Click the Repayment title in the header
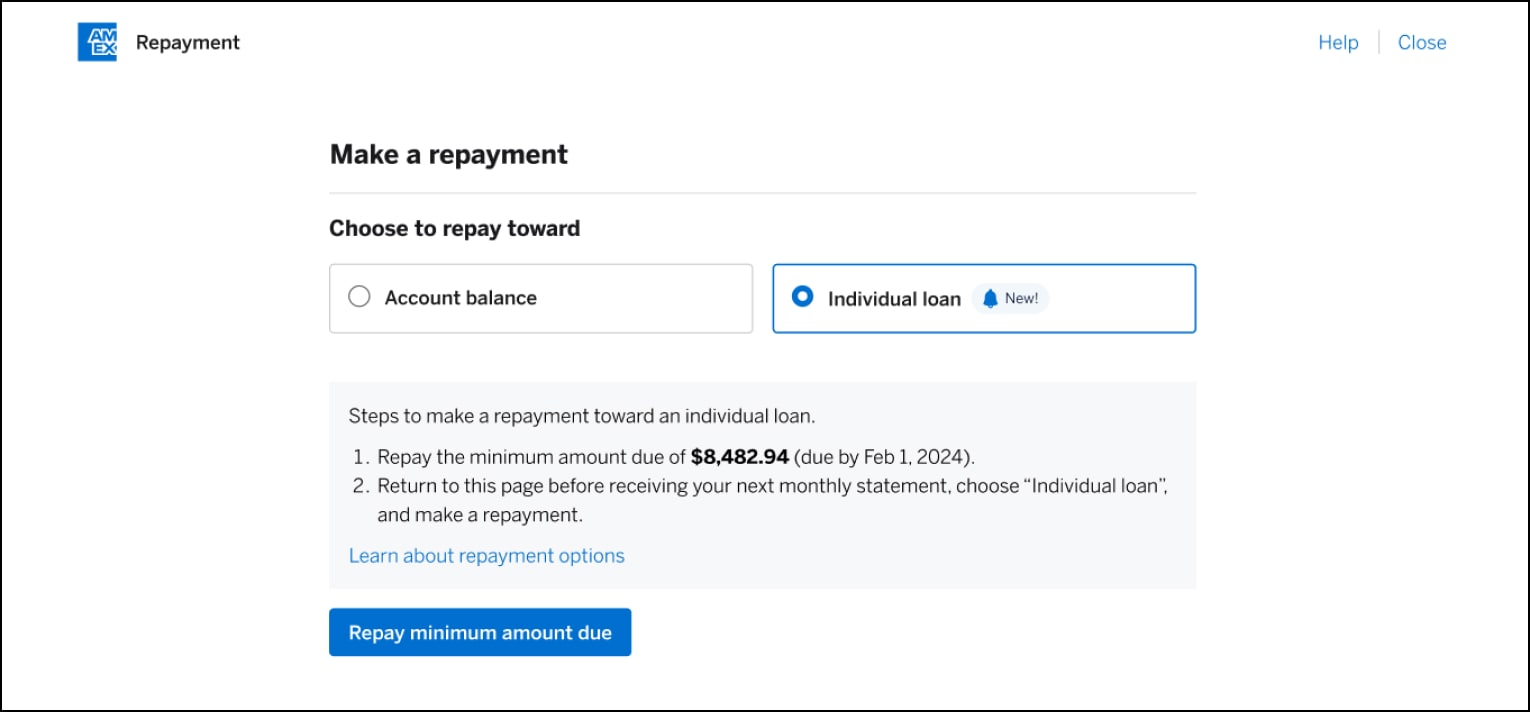Screen dimensions: 1530x712 point(188,43)
